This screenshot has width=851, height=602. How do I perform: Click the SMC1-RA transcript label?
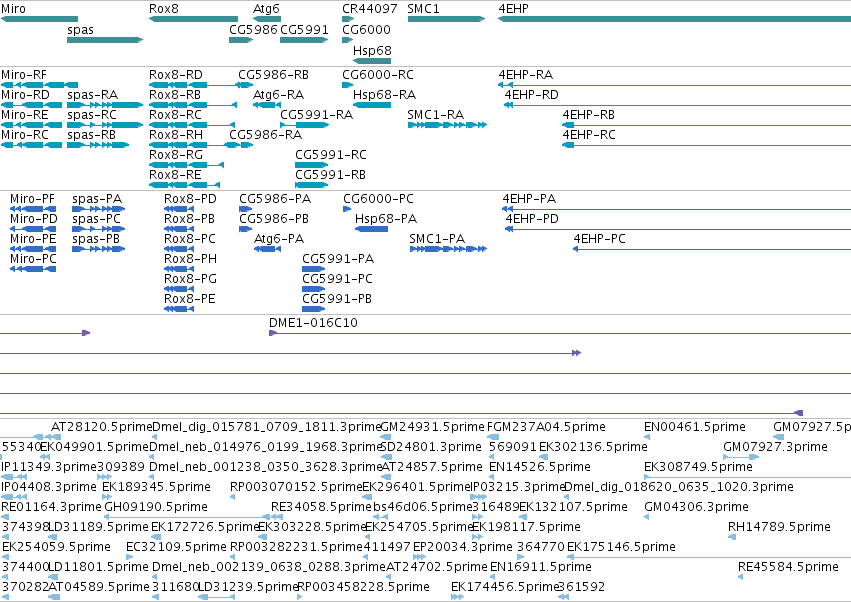(436, 115)
